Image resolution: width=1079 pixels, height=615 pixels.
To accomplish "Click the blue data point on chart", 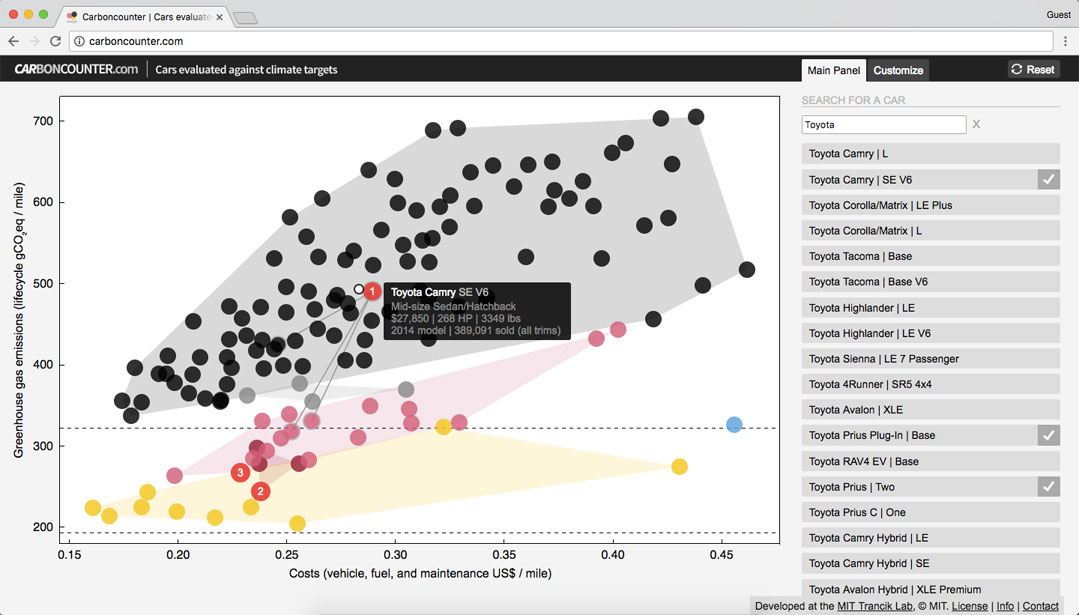I will [734, 424].
